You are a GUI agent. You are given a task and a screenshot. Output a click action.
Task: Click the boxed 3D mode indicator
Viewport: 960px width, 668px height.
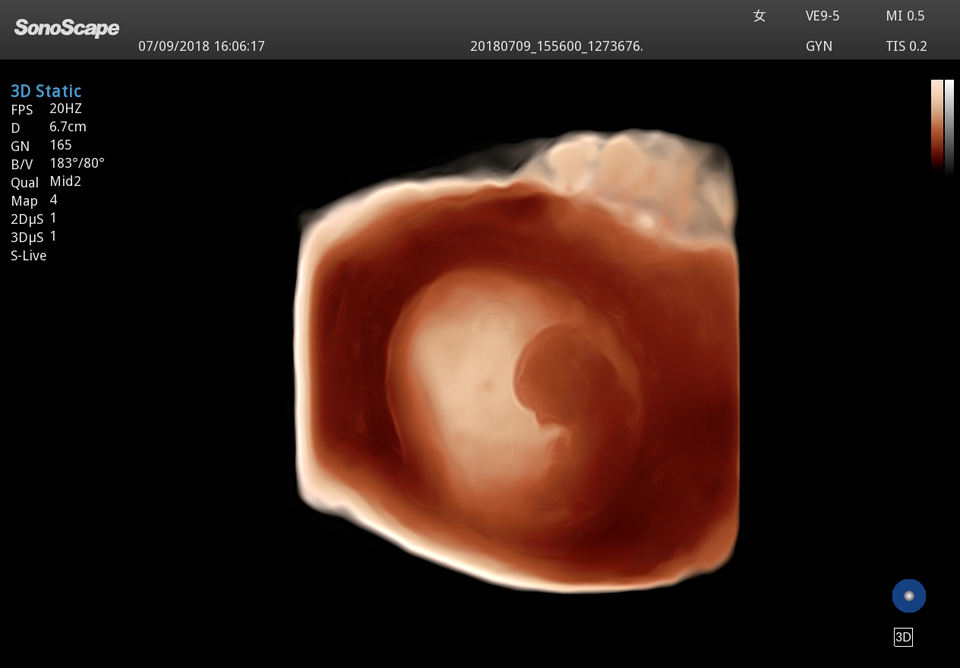[x=903, y=637]
